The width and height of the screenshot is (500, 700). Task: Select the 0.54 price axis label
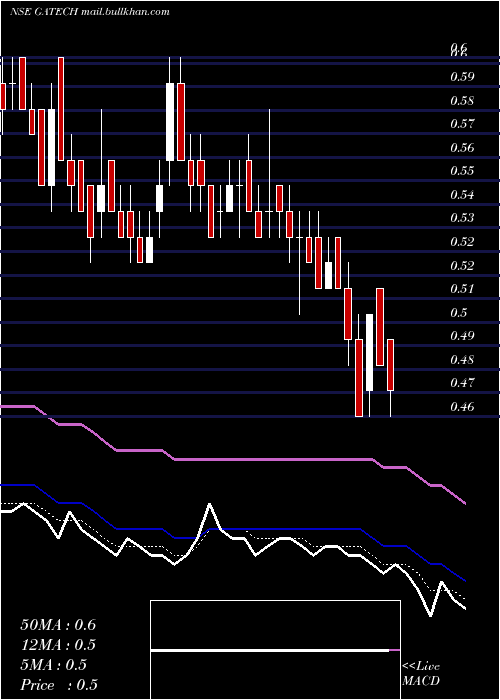[x=462, y=195]
